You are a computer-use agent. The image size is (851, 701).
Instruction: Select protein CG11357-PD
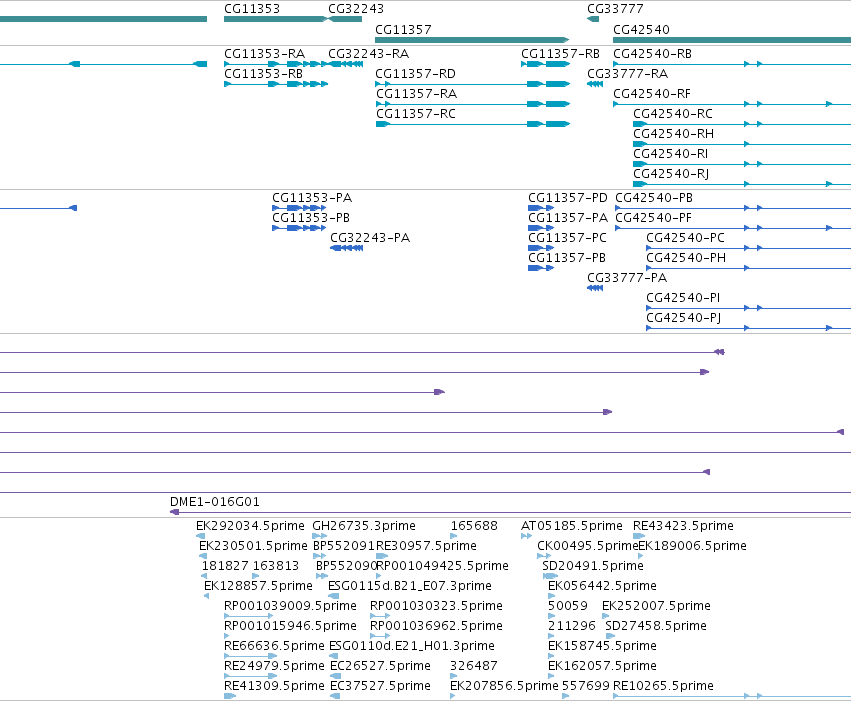click(568, 198)
